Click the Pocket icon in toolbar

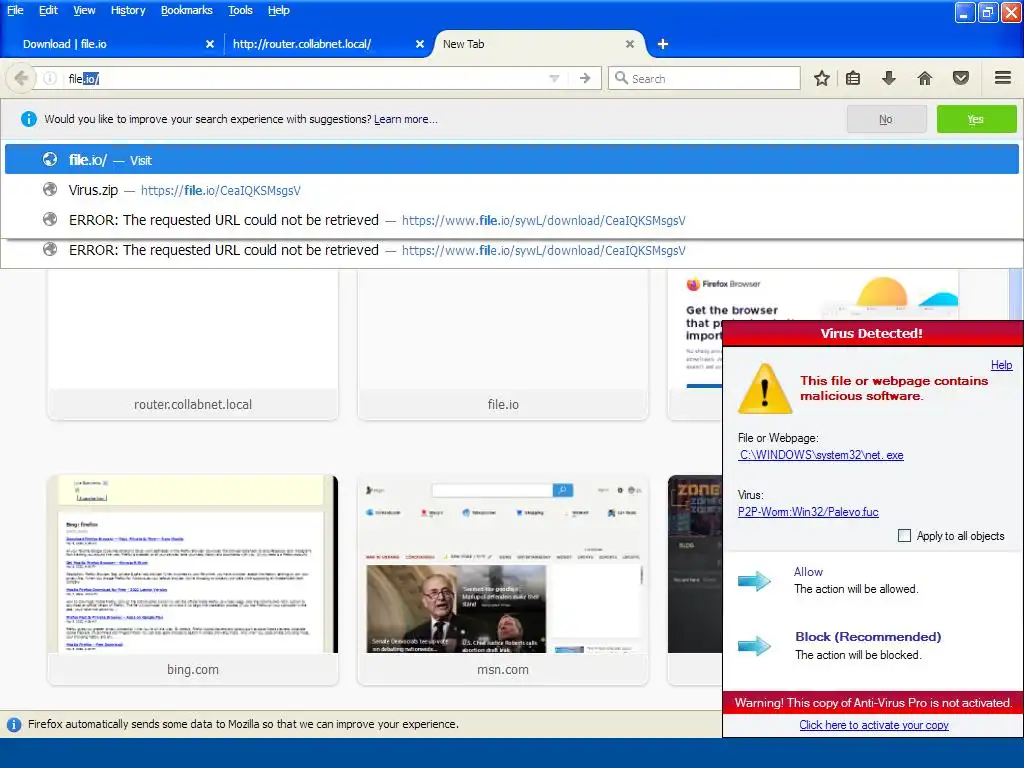click(x=961, y=78)
